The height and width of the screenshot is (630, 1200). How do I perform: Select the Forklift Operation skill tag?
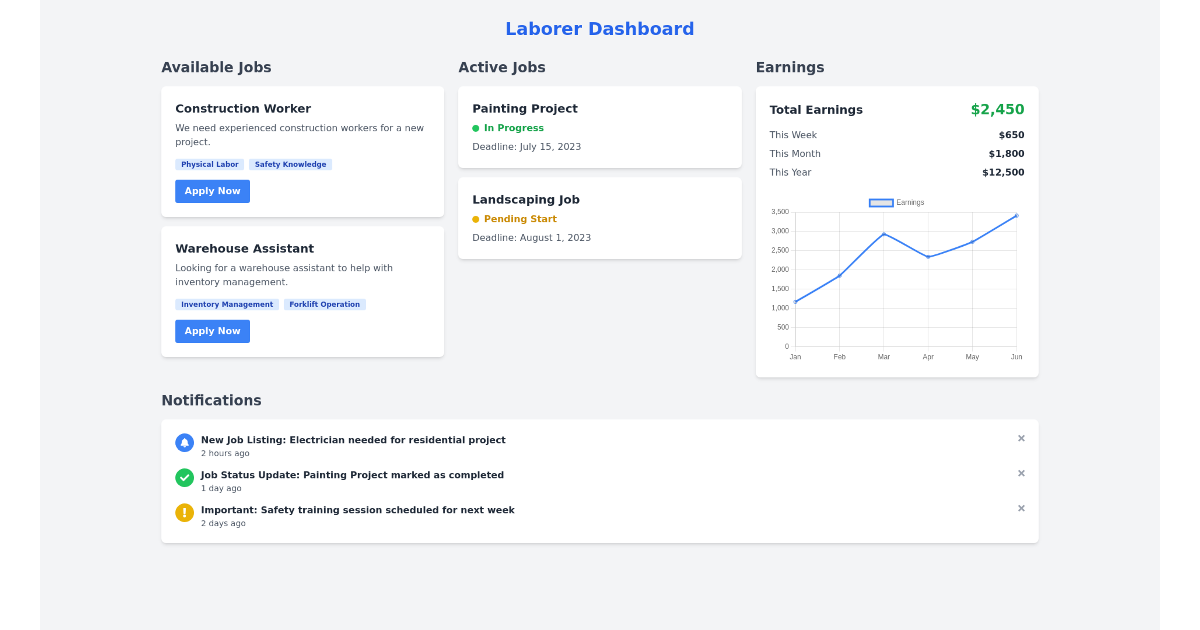[x=325, y=304]
